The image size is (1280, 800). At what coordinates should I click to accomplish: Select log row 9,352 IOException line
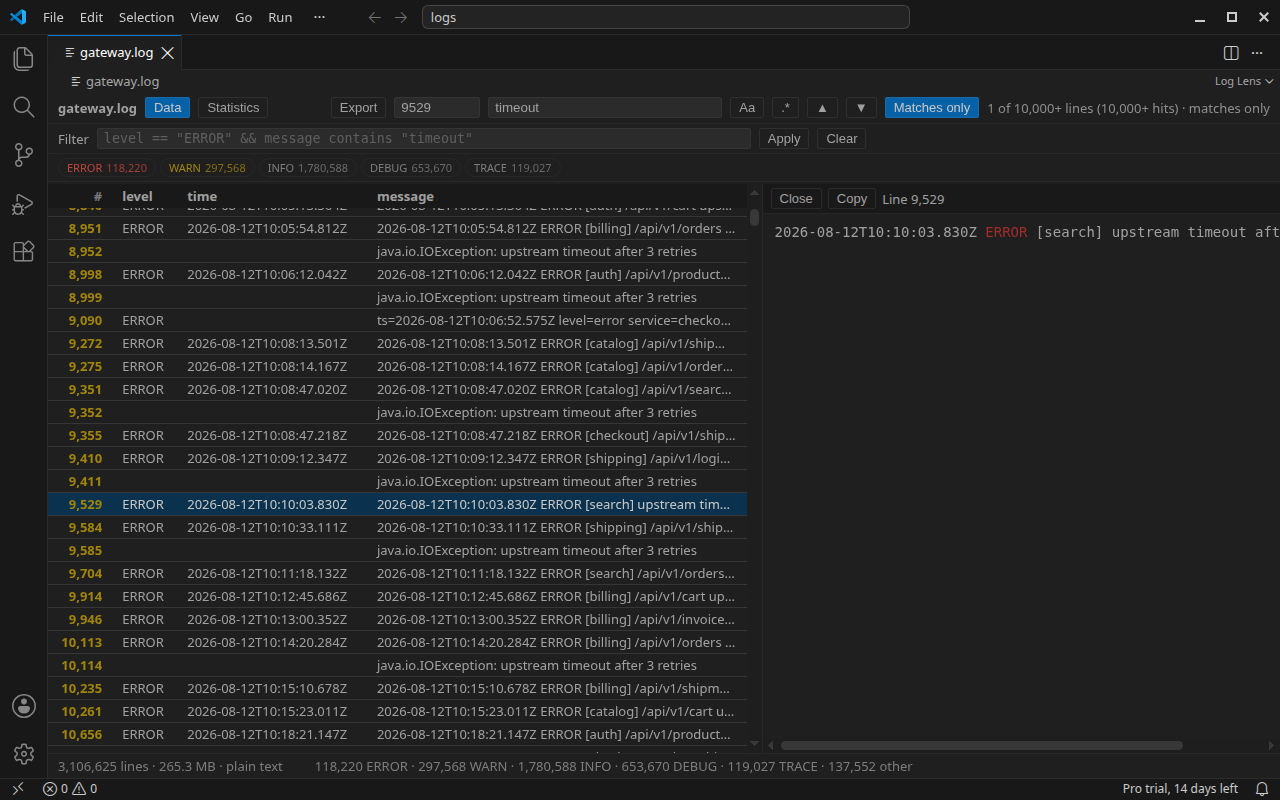[x=397, y=413]
